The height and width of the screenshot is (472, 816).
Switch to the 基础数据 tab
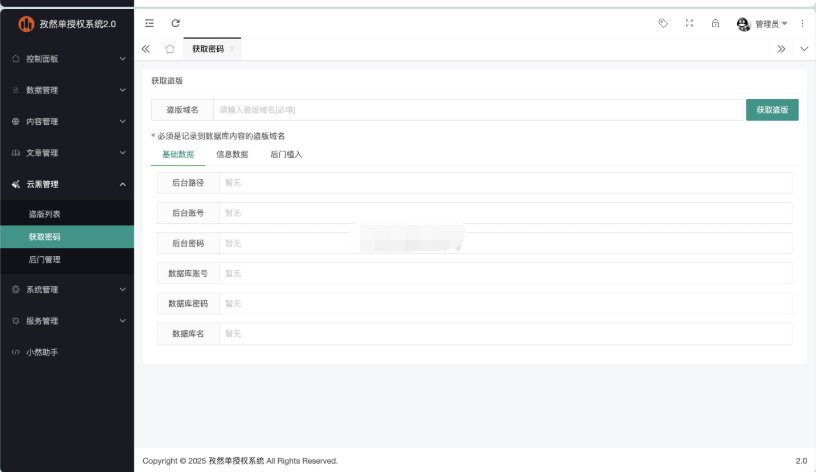coord(178,155)
